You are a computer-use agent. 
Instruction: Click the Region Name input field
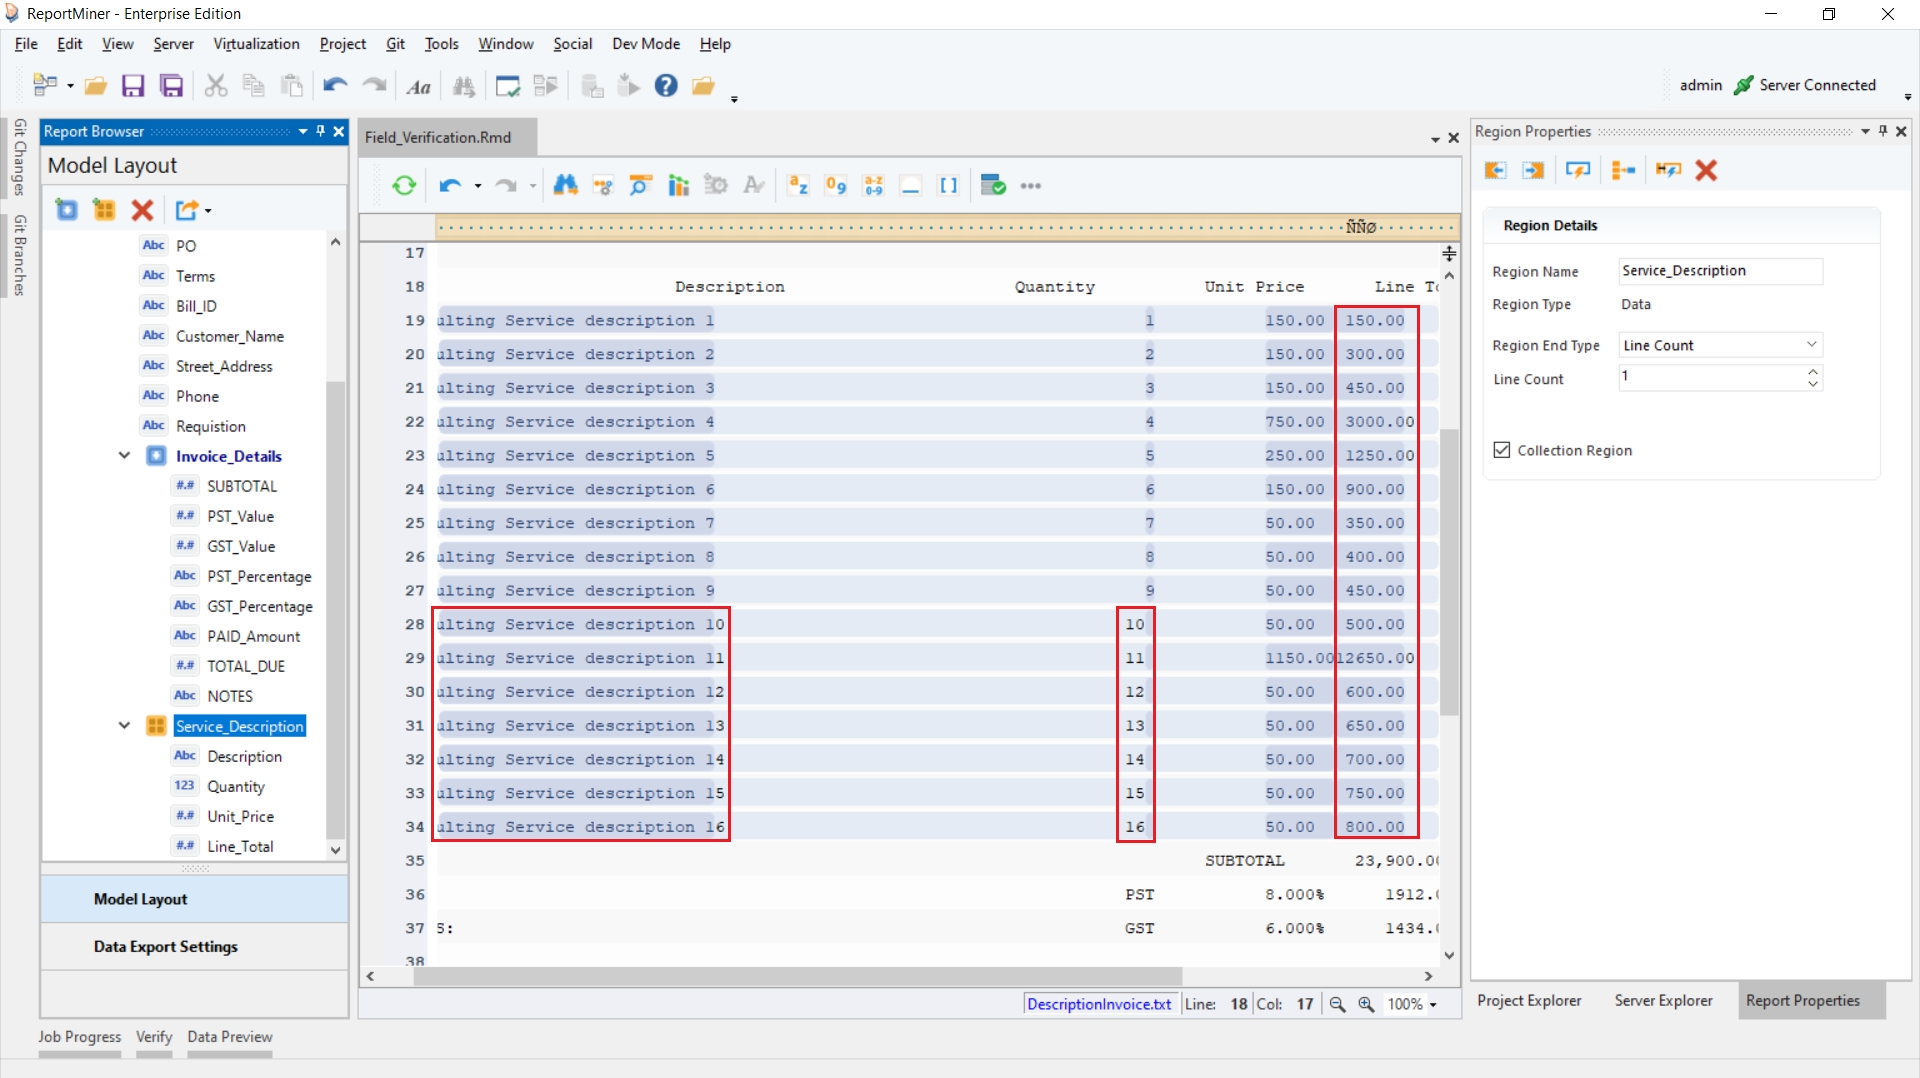(1720, 271)
